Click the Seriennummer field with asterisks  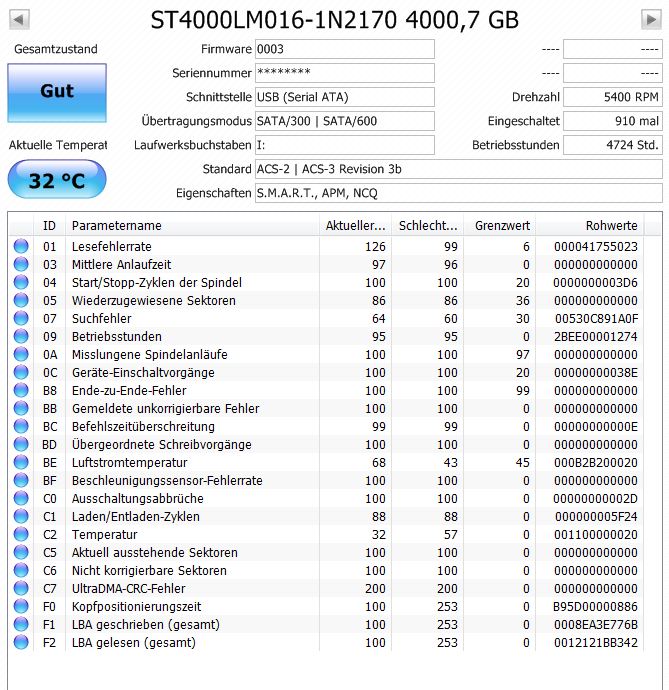click(345, 73)
